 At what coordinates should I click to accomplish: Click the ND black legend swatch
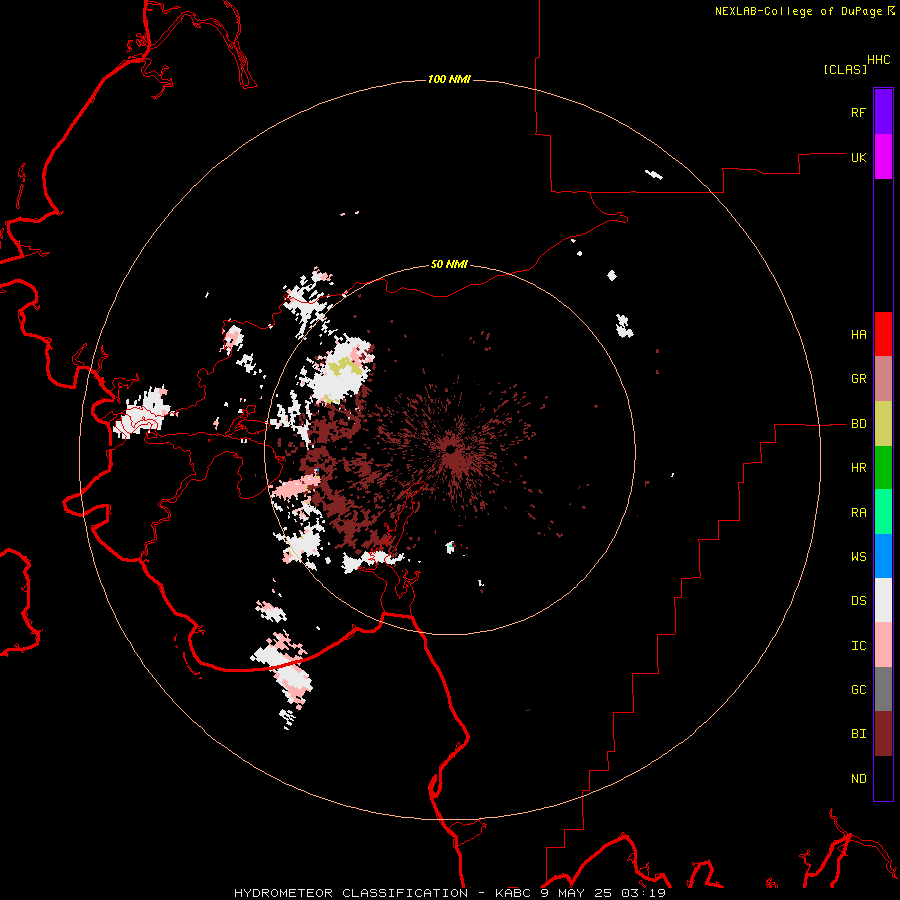[x=883, y=778]
